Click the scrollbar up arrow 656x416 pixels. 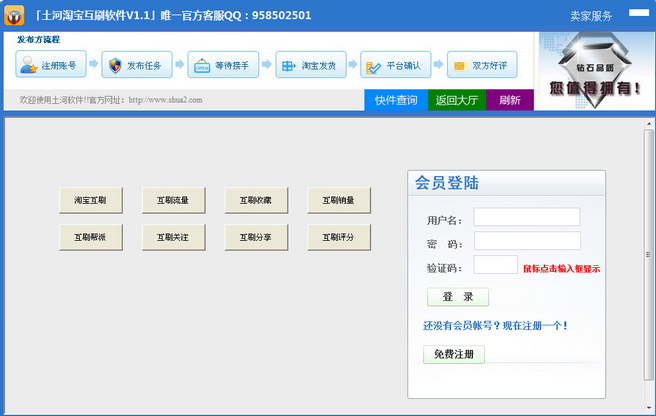pyautogui.click(x=648, y=124)
